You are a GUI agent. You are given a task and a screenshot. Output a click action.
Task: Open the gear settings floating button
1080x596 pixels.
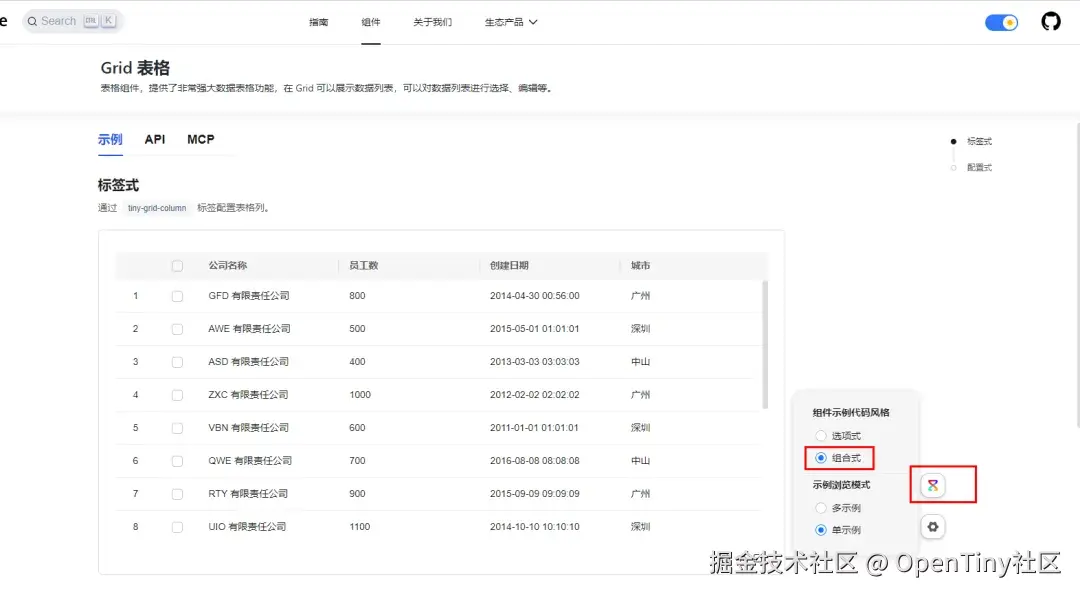(x=933, y=527)
